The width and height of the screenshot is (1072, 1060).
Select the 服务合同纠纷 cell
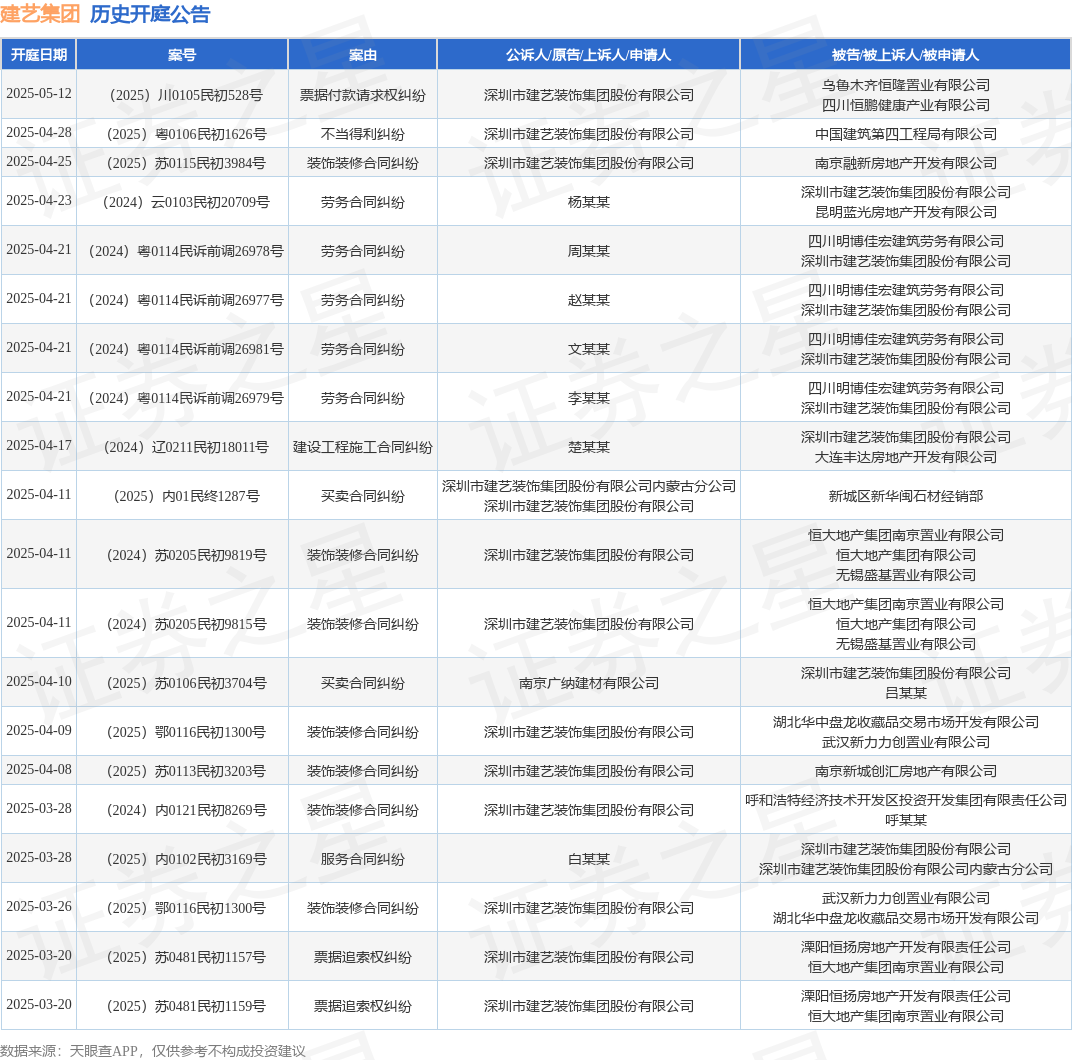[362, 859]
